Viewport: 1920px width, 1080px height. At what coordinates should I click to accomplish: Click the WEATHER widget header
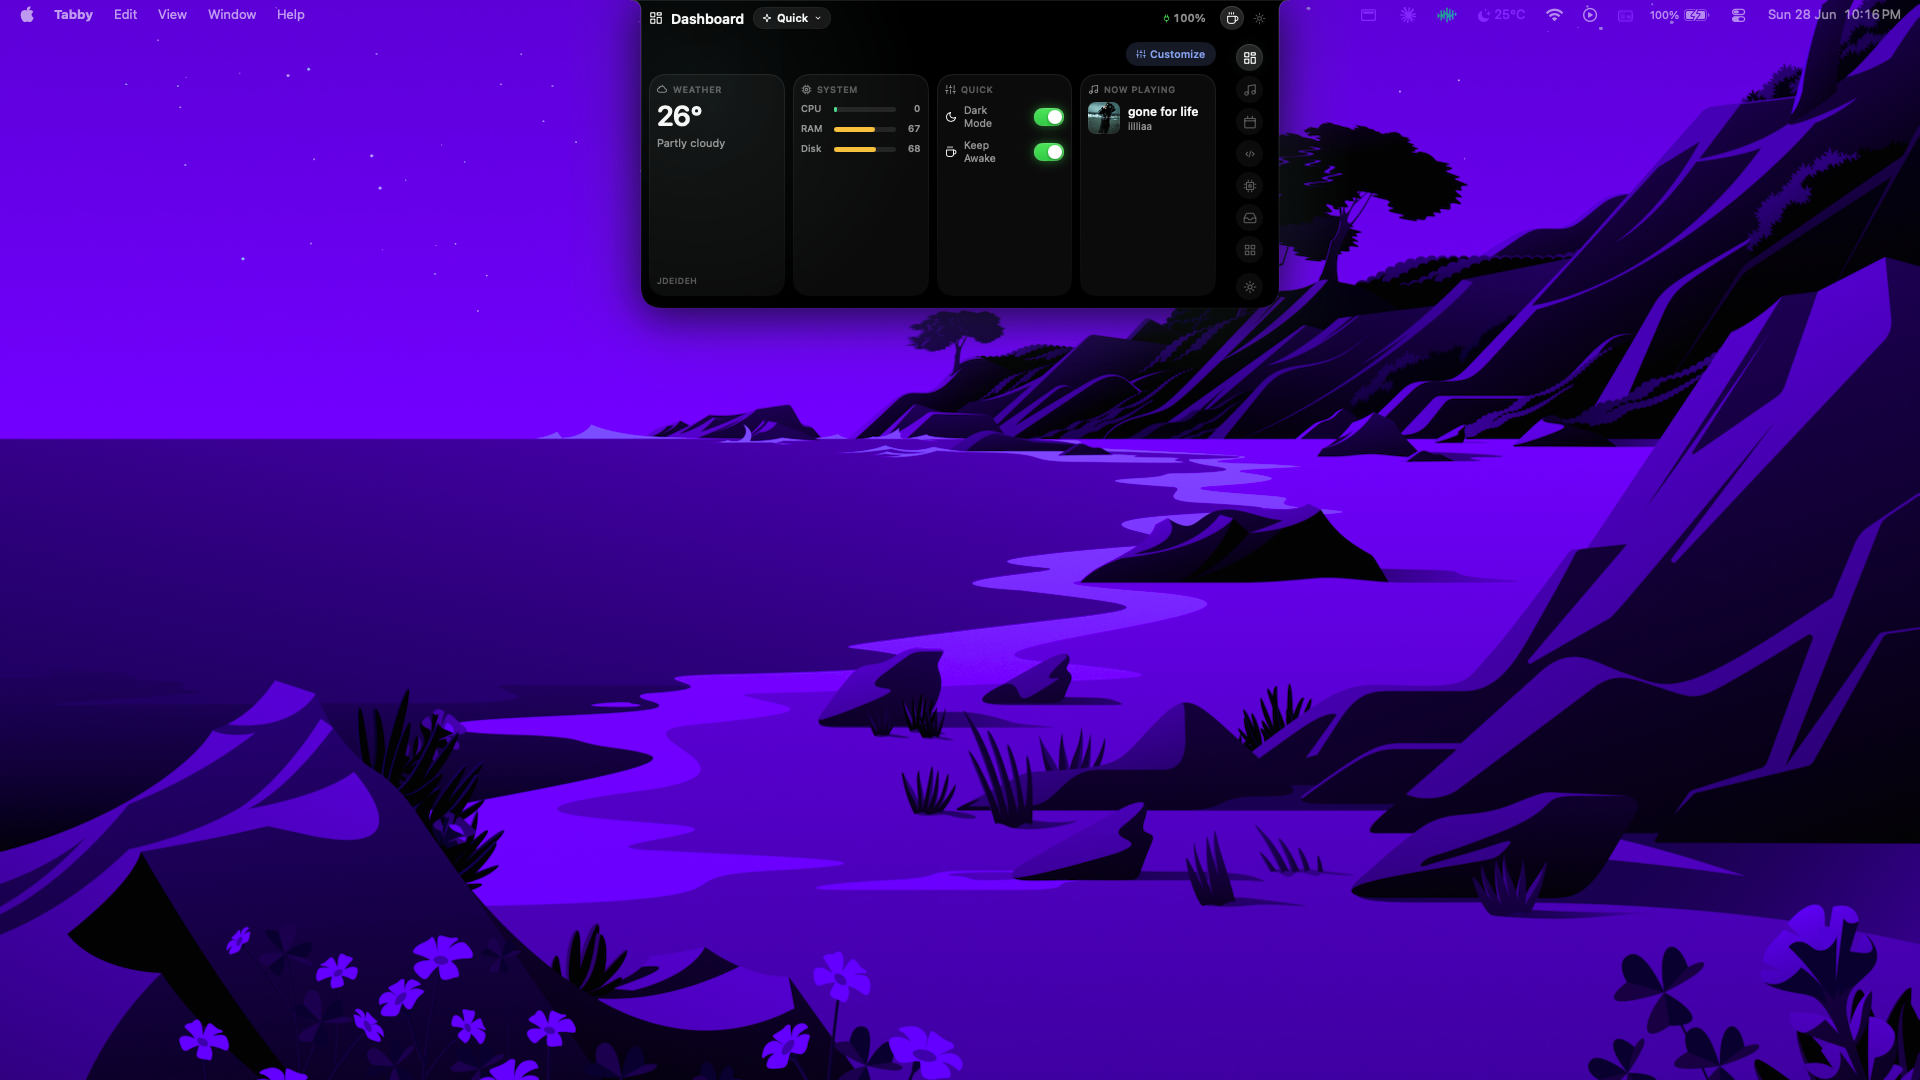point(690,90)
